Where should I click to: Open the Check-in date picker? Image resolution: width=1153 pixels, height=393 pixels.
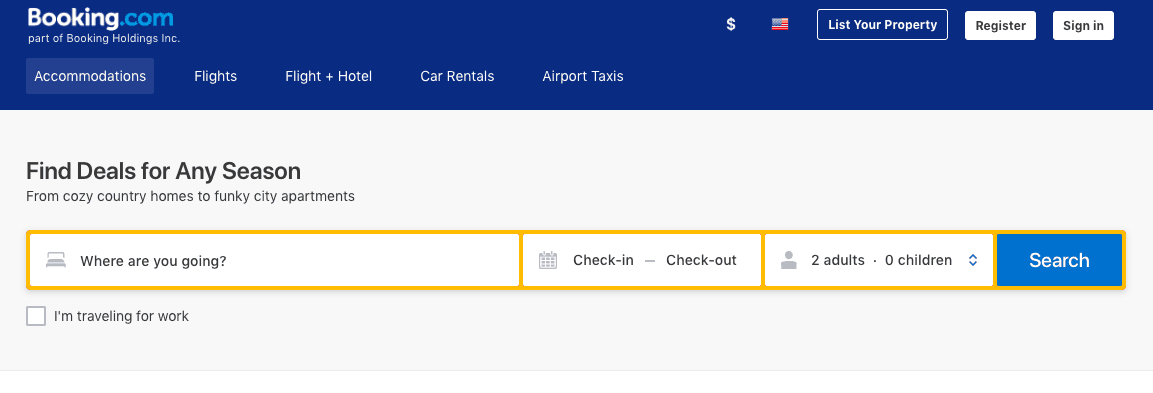tap(603, 260)
